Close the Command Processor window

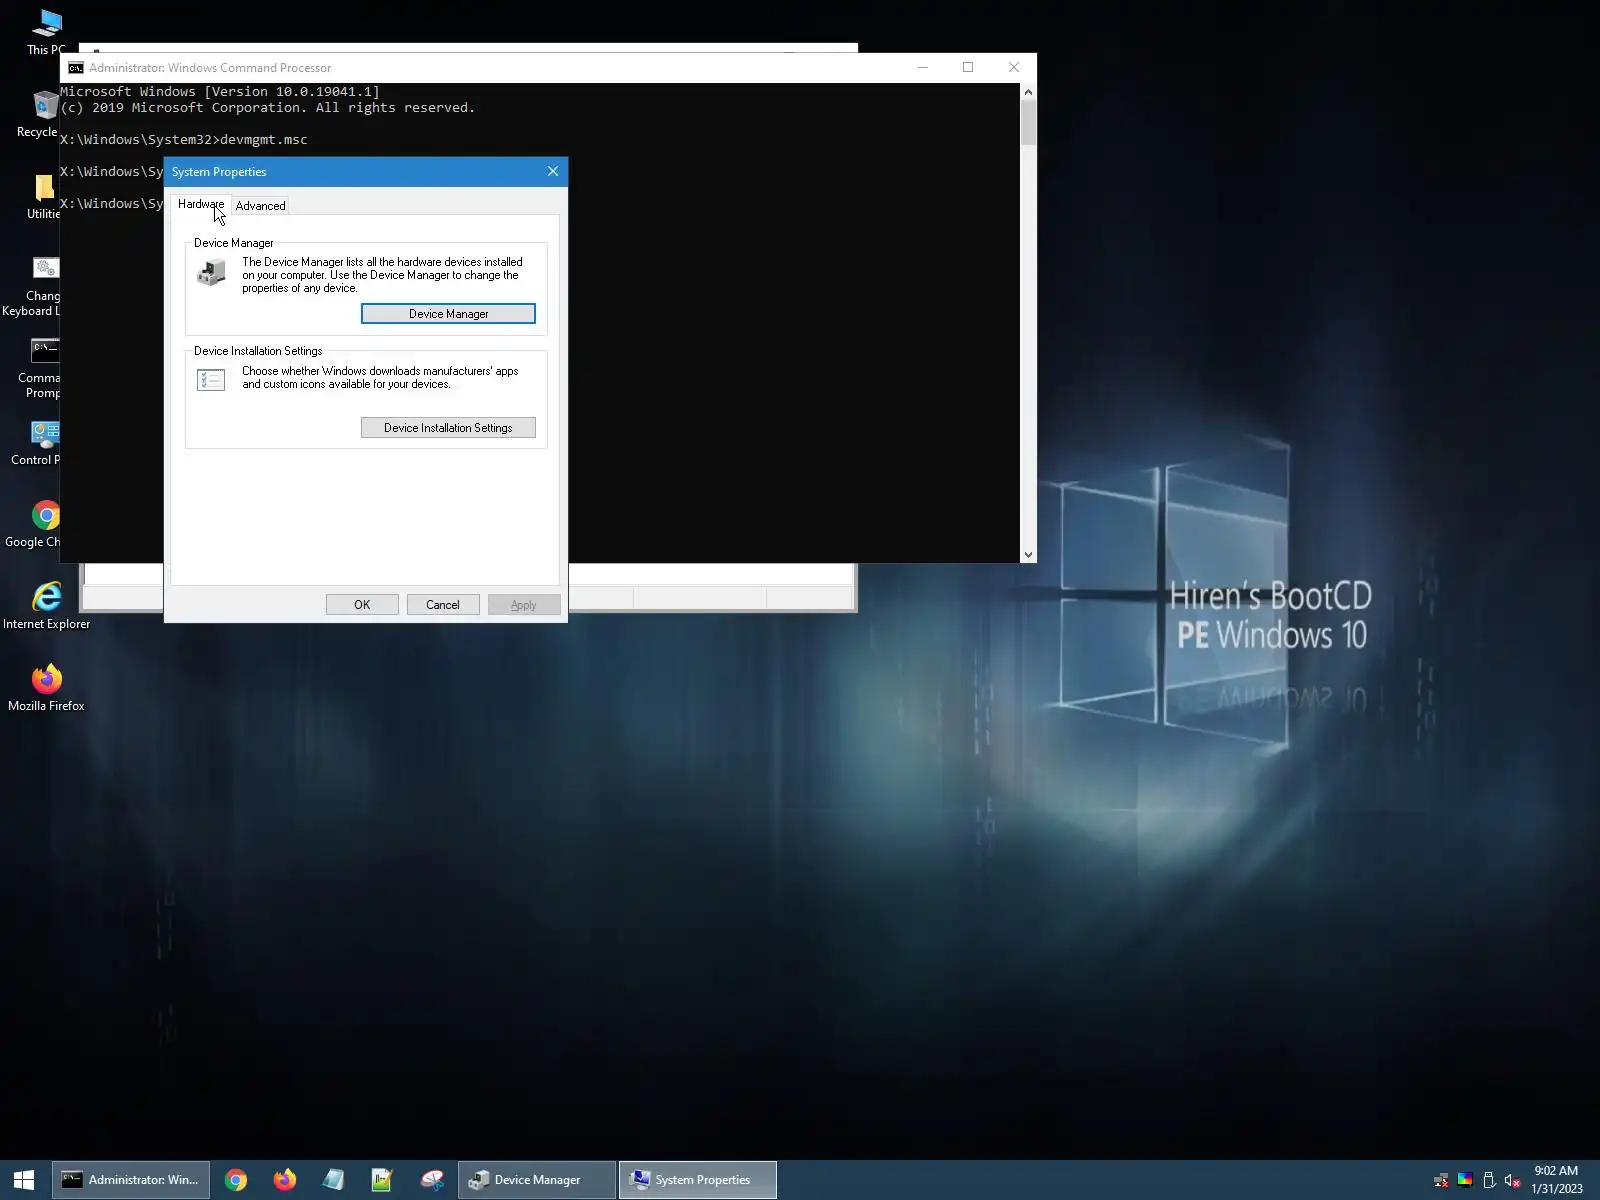[1014, 68]
